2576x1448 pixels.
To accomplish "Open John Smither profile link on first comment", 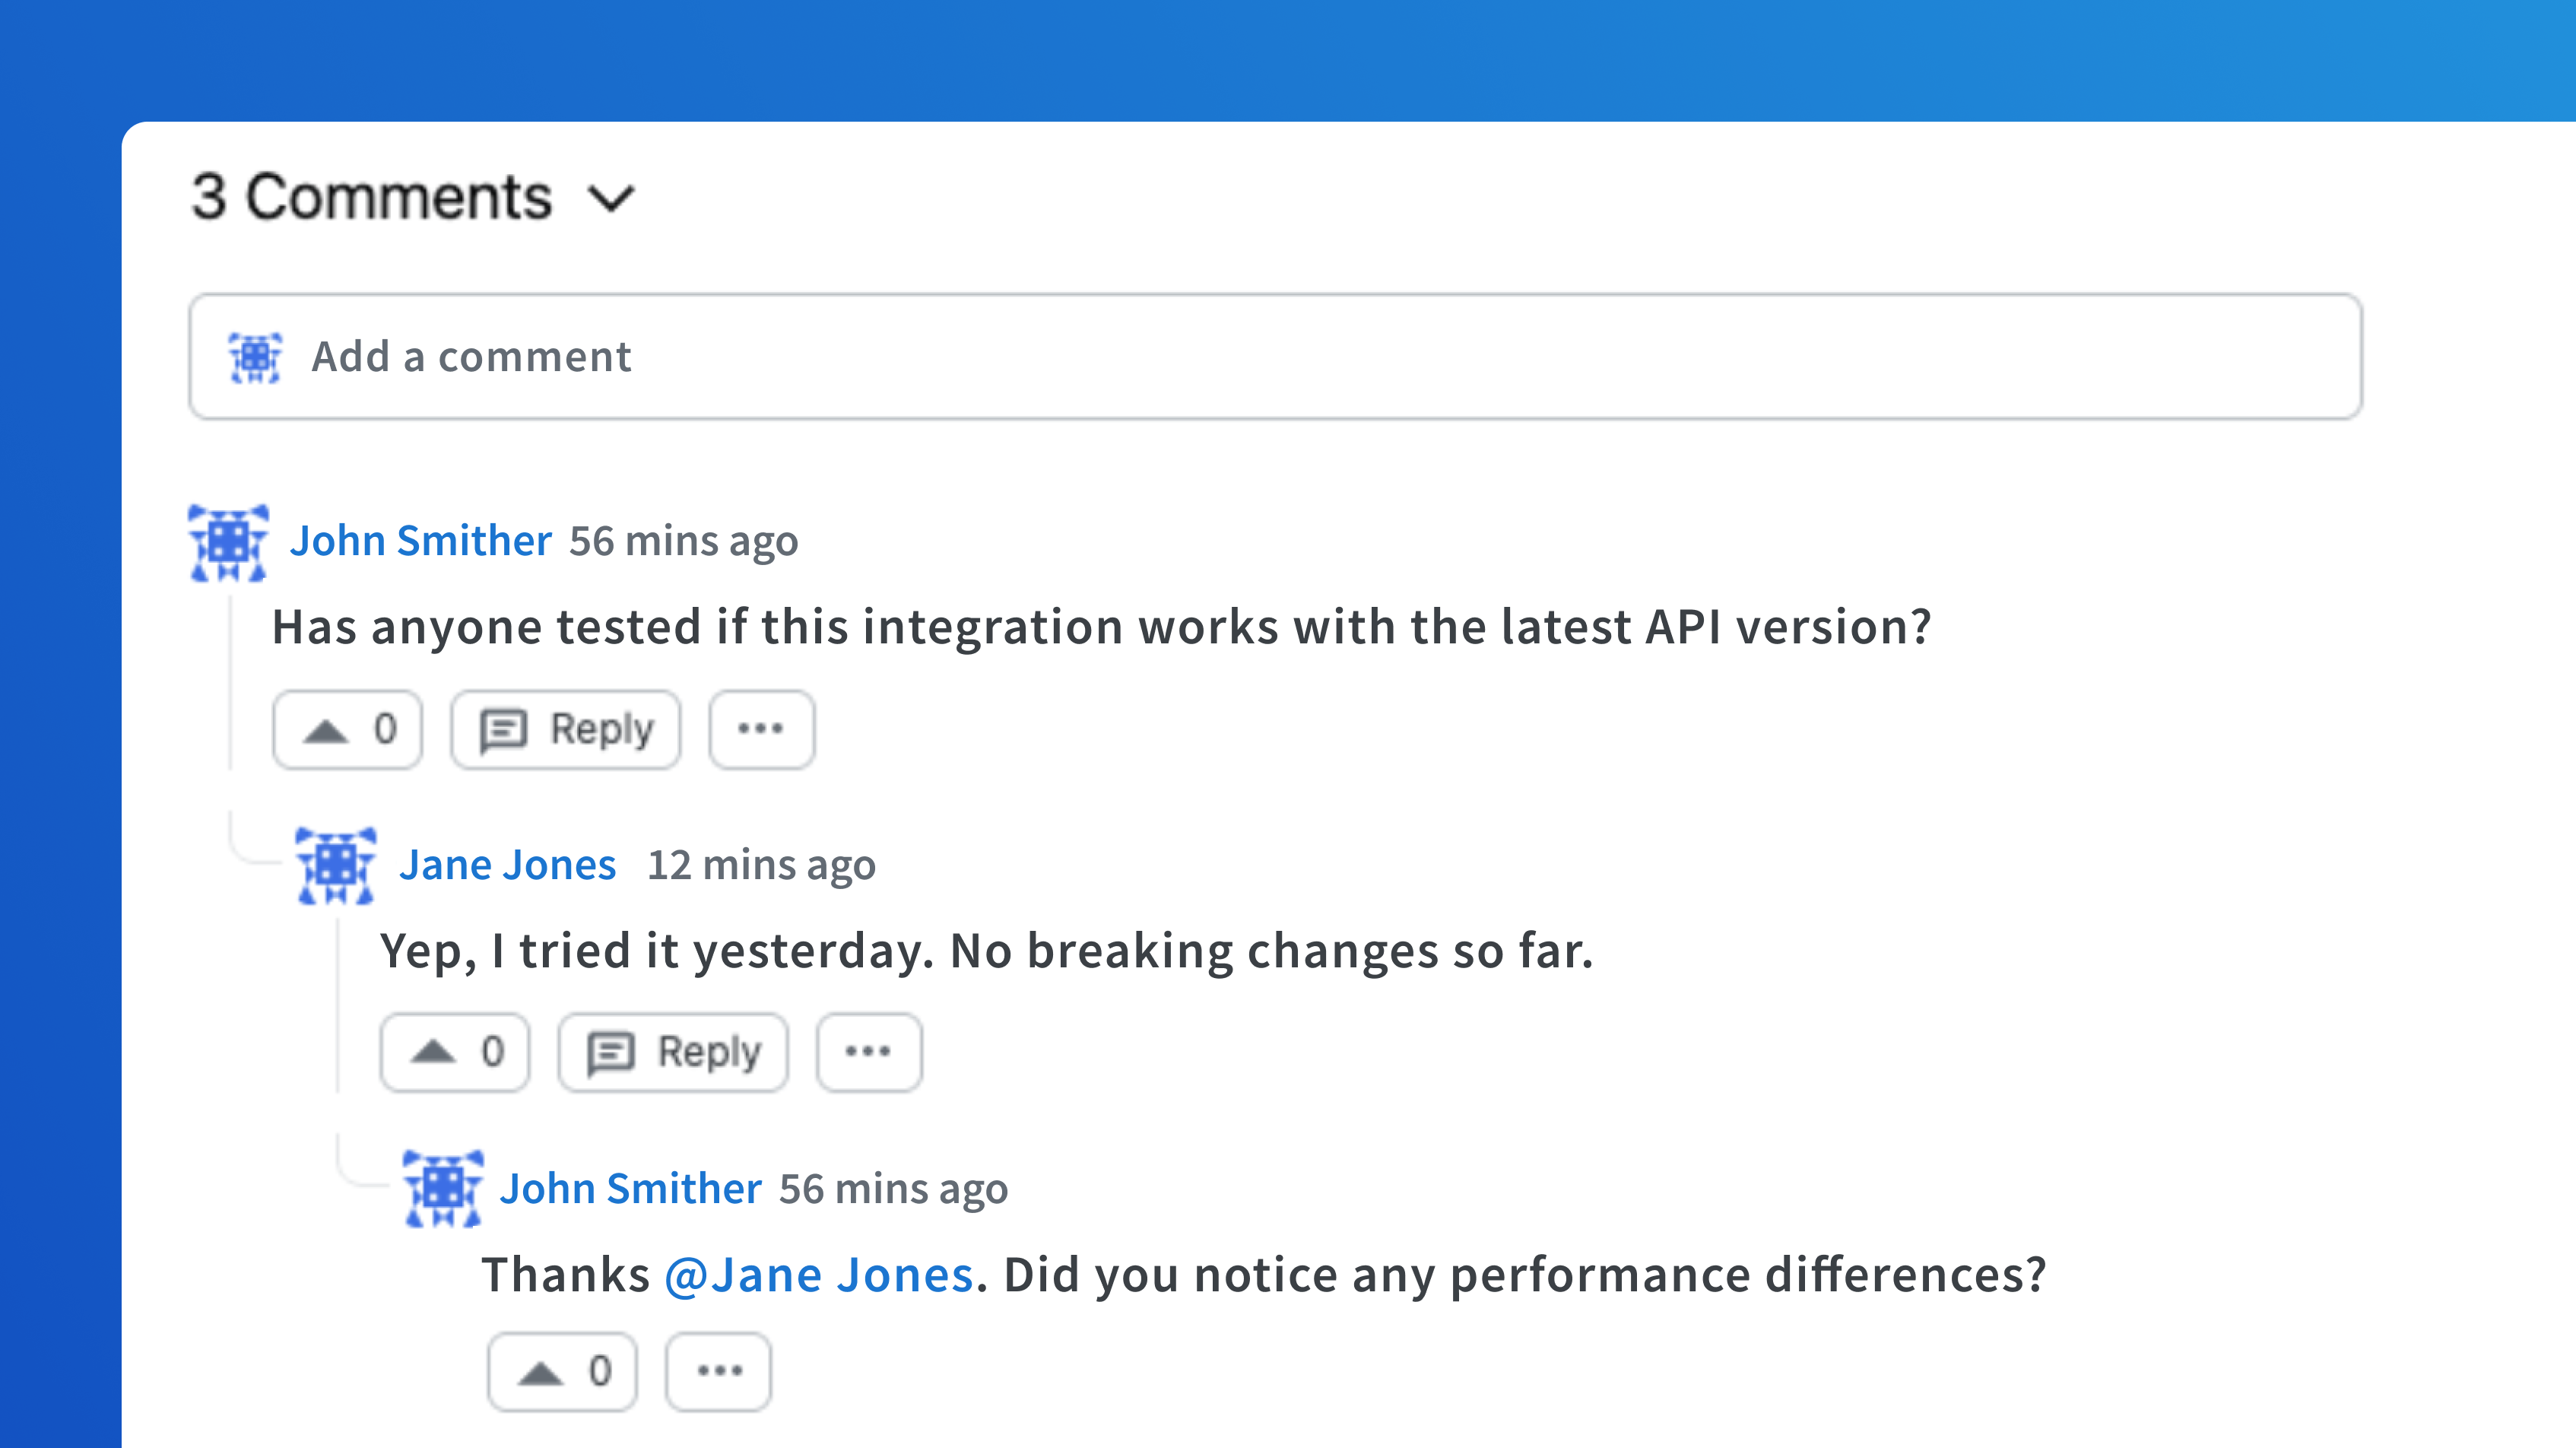I will pyautogui.click(x=420, y=541).
